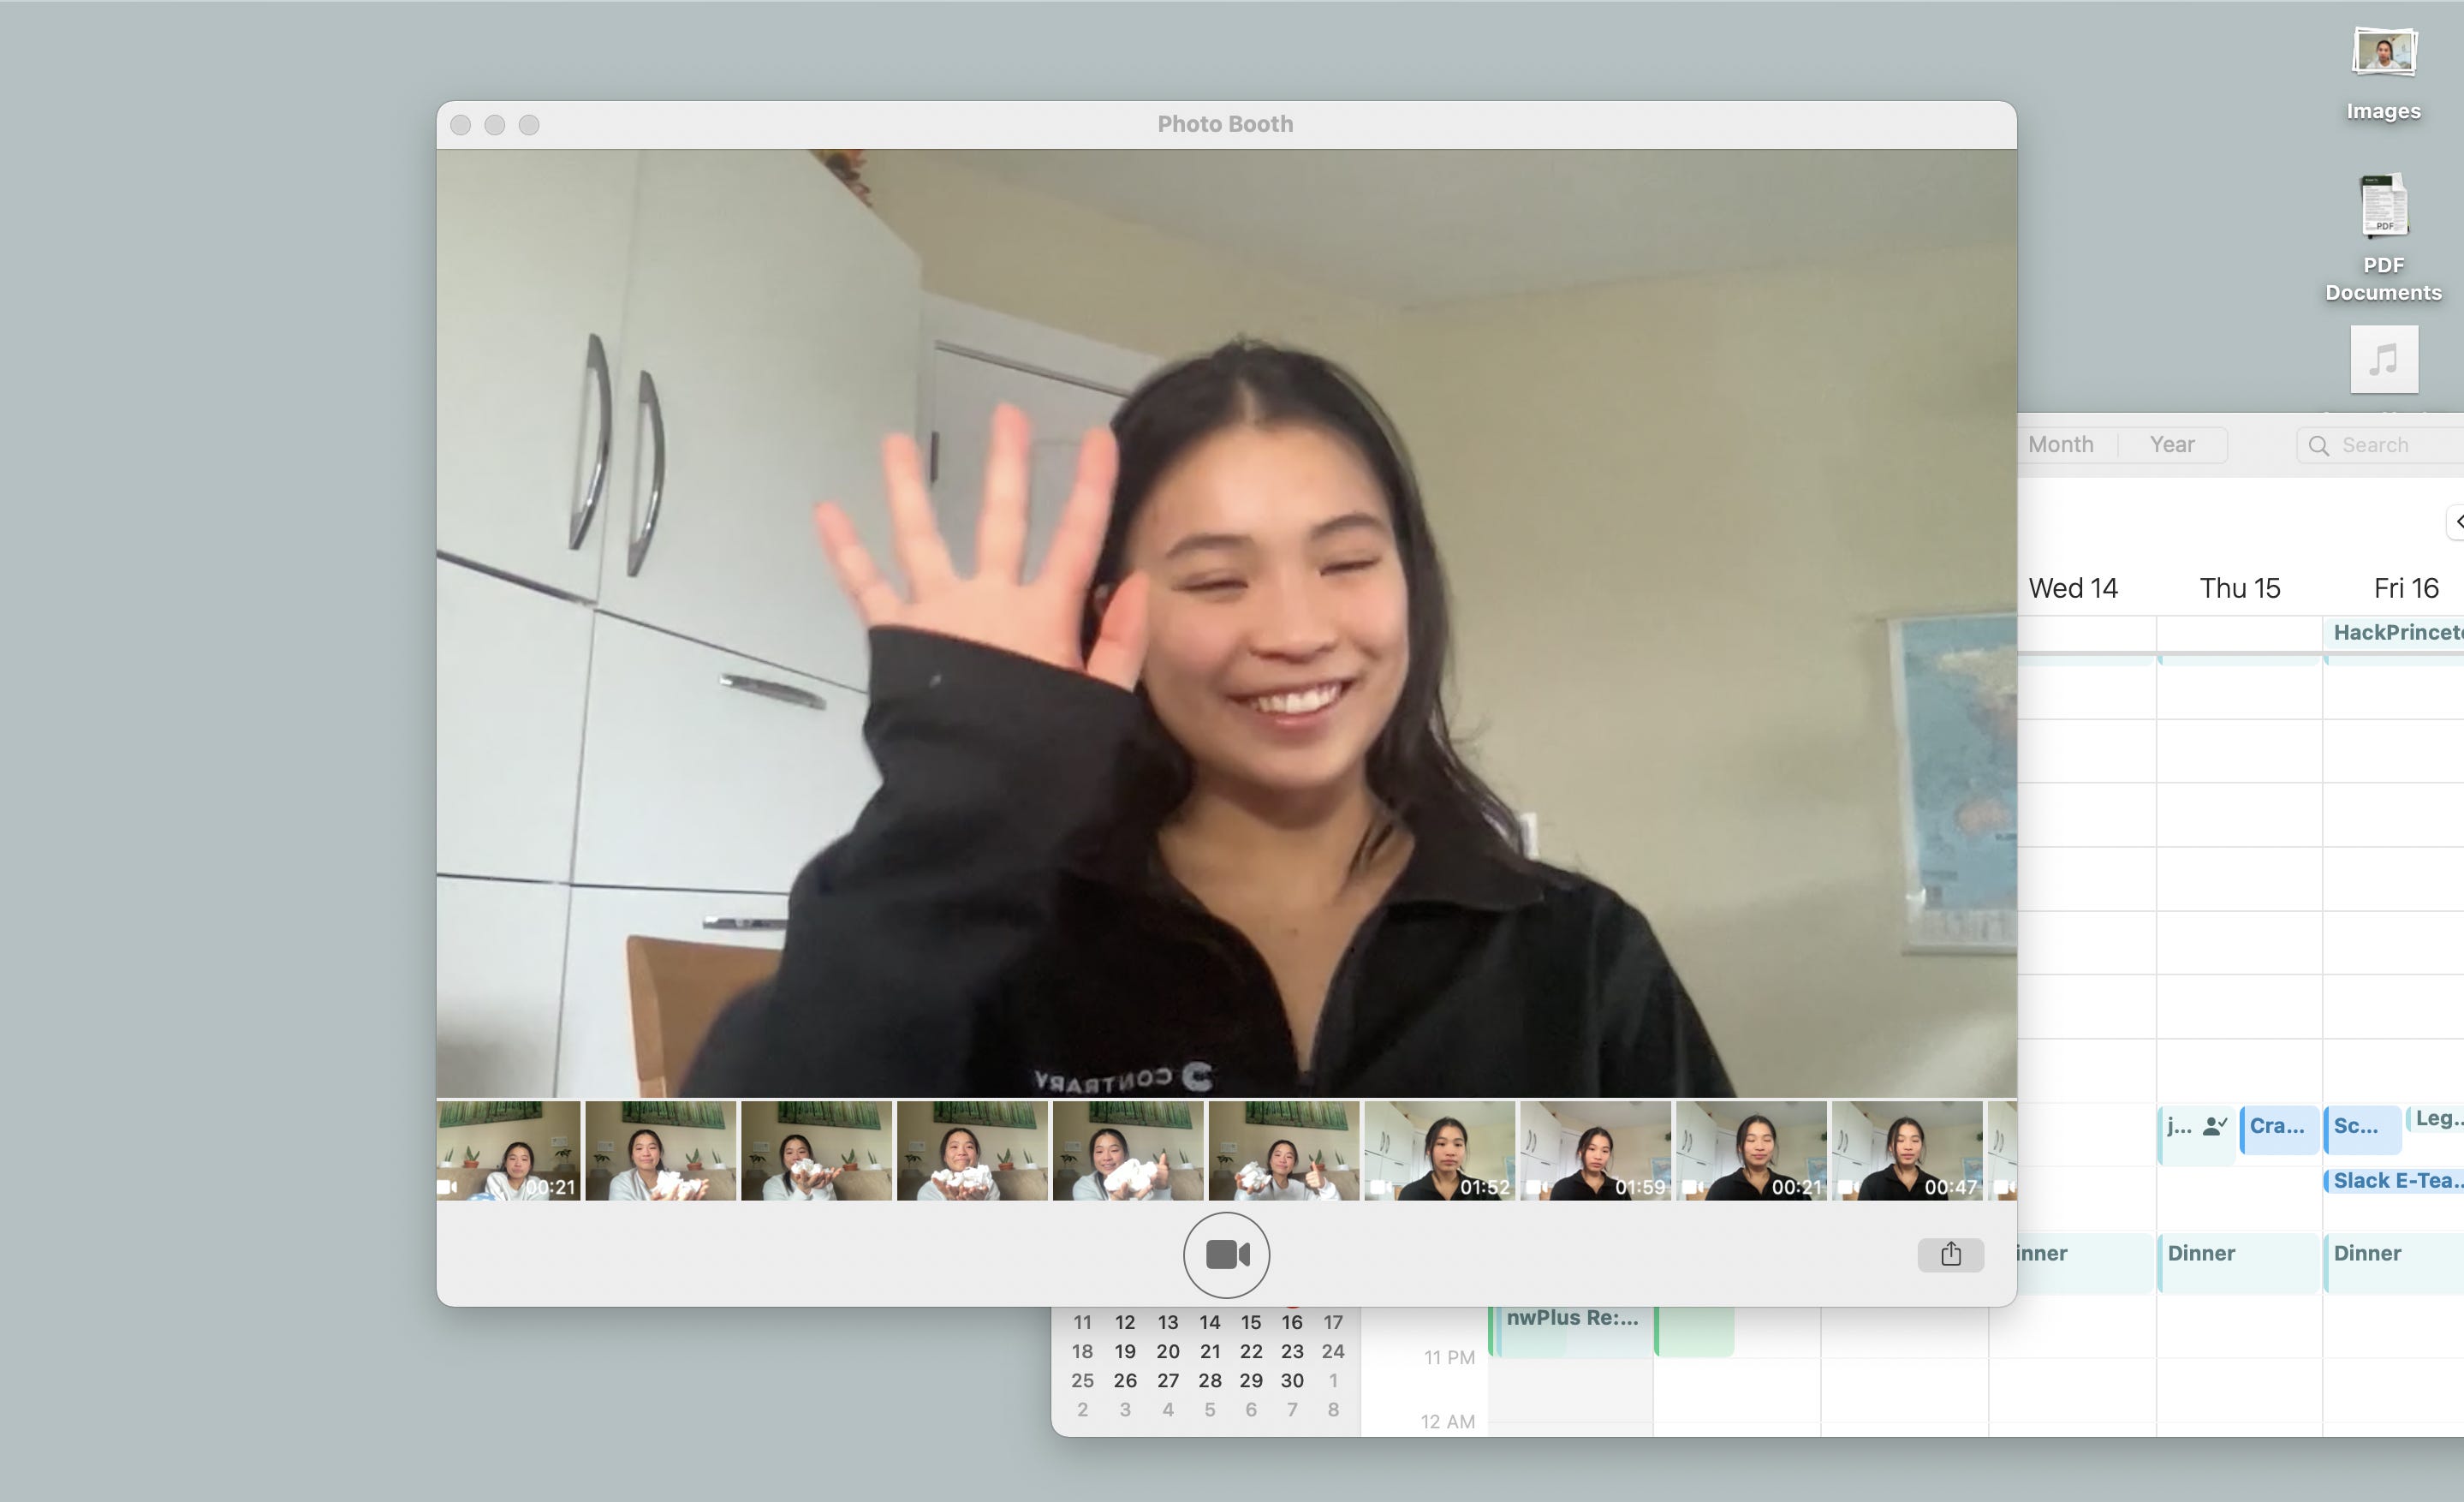The width and height of the screenshot is (2464, 1502).
Task: Click the share button in Photo Booth
Action: pyautogui.click(x=1950, y=1254)
